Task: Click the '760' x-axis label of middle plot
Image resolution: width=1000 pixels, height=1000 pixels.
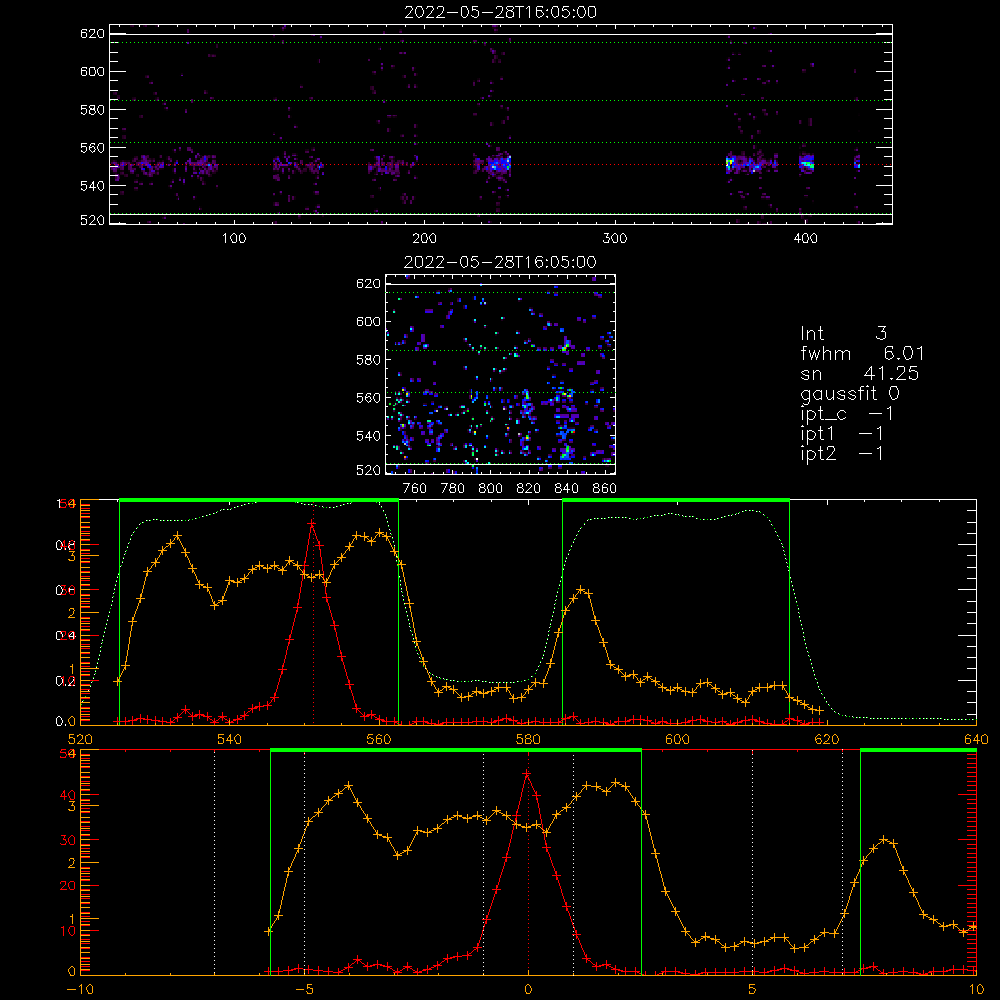Action: coord(415,489)
